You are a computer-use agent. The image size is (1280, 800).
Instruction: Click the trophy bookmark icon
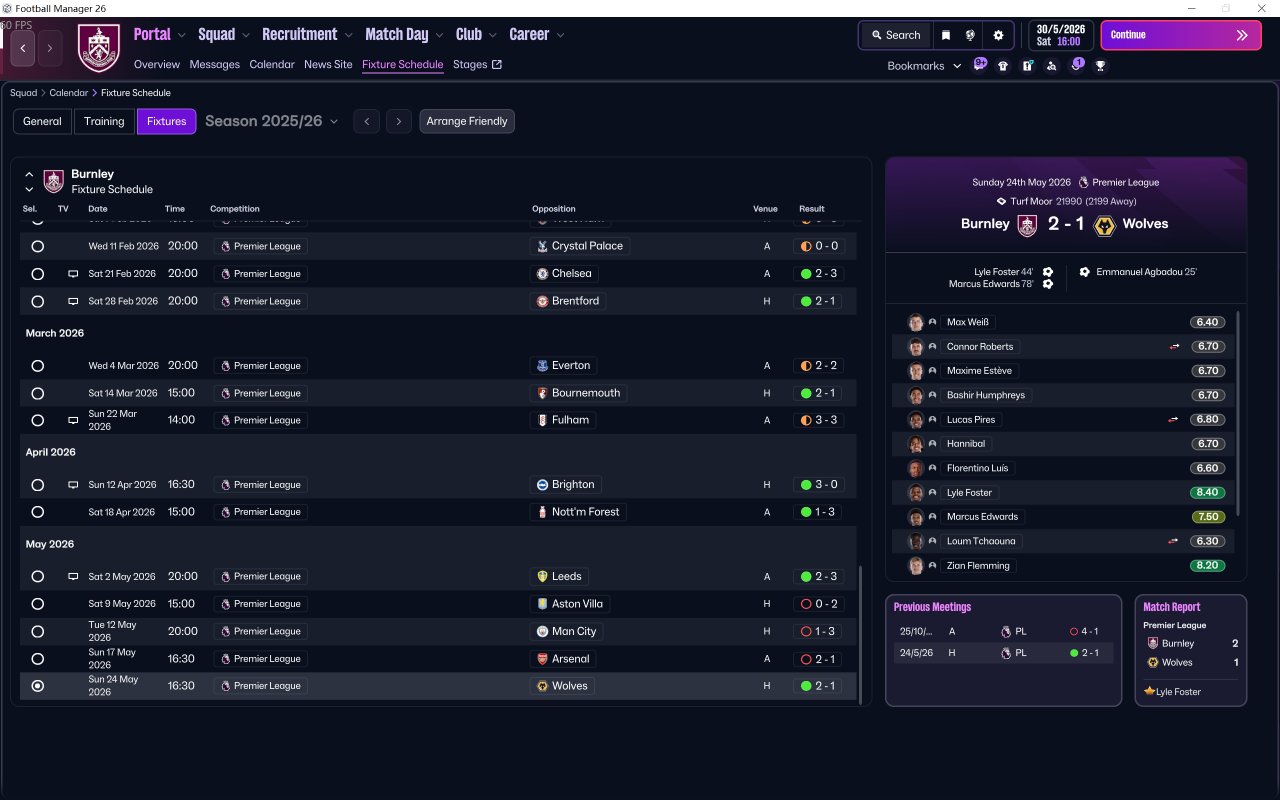pyautogui.click(x=1100, y=66)
